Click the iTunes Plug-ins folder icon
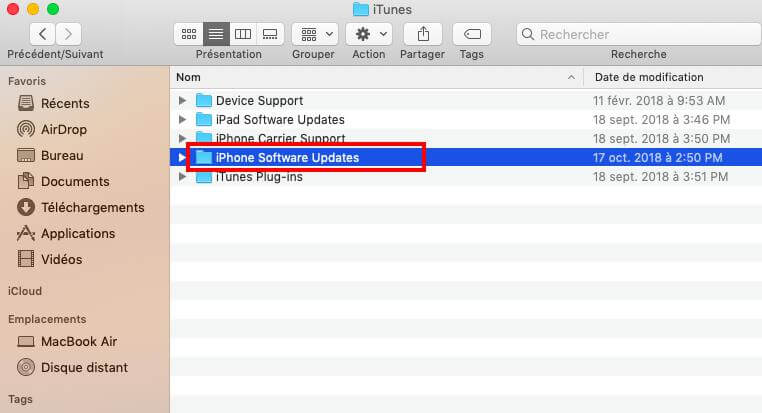This screenshot has width=762, height=413. click(x=204, y=176)
